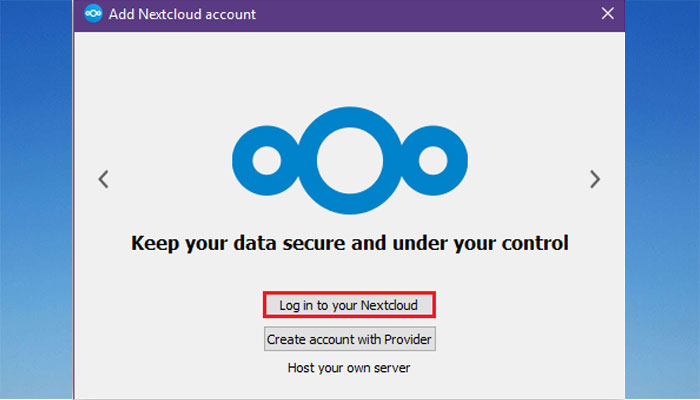Click the 'Keep your data secure' headline

tap(350, 243)
